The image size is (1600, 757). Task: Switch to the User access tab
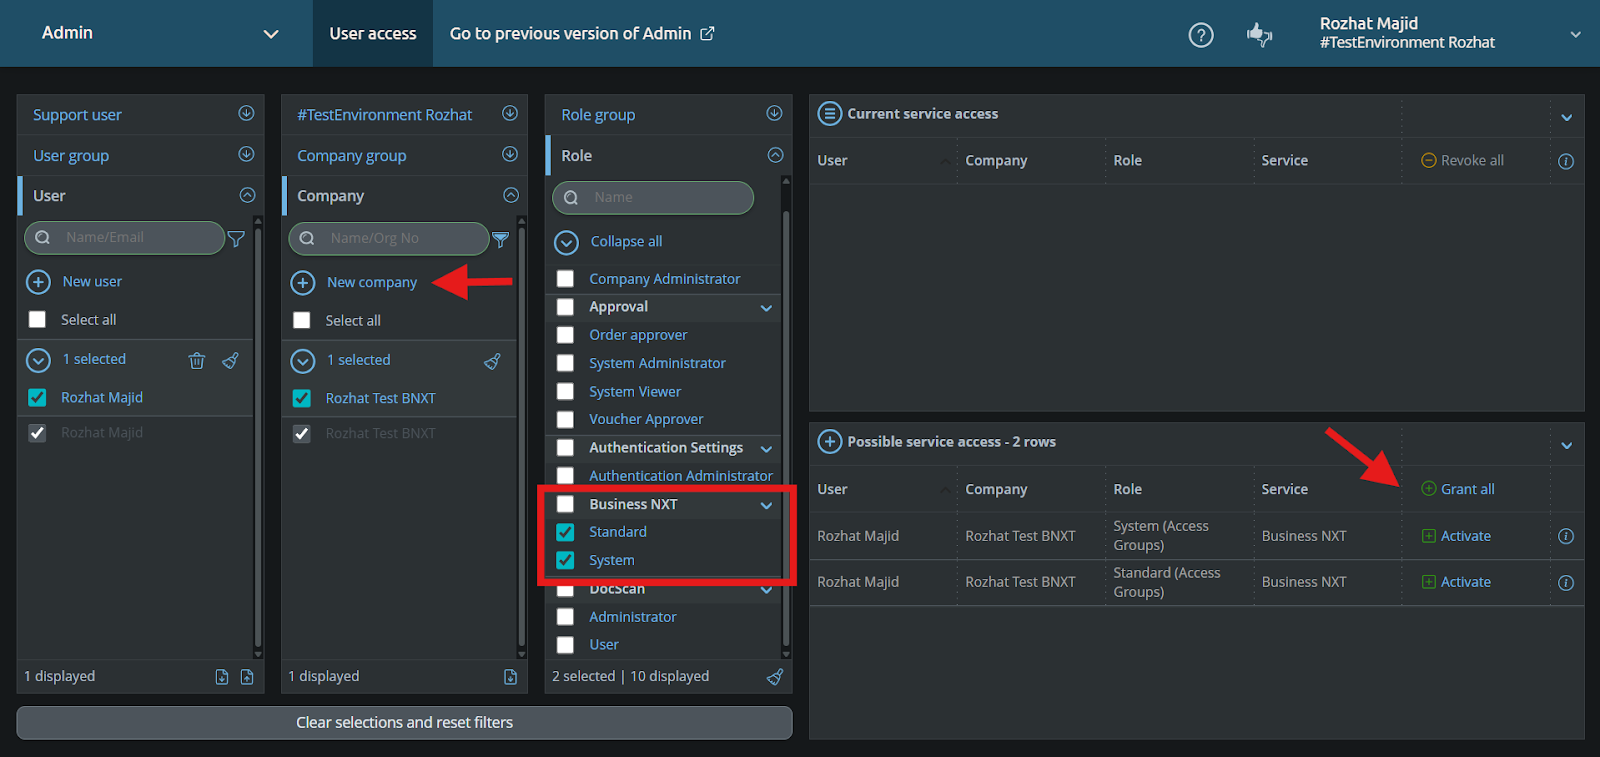point(373,33)
